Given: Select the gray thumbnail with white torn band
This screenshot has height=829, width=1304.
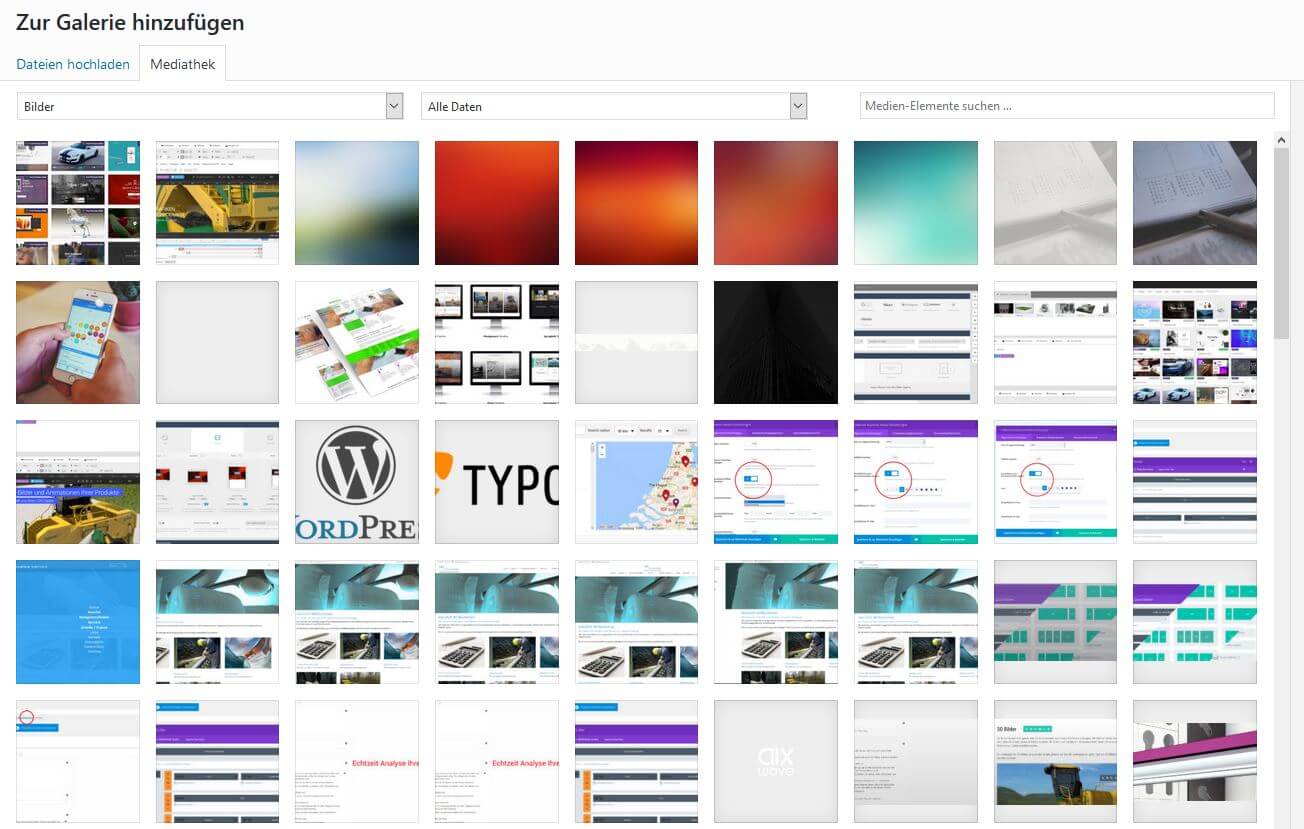Looking at the screenshot, I should (x=637, y=342).
